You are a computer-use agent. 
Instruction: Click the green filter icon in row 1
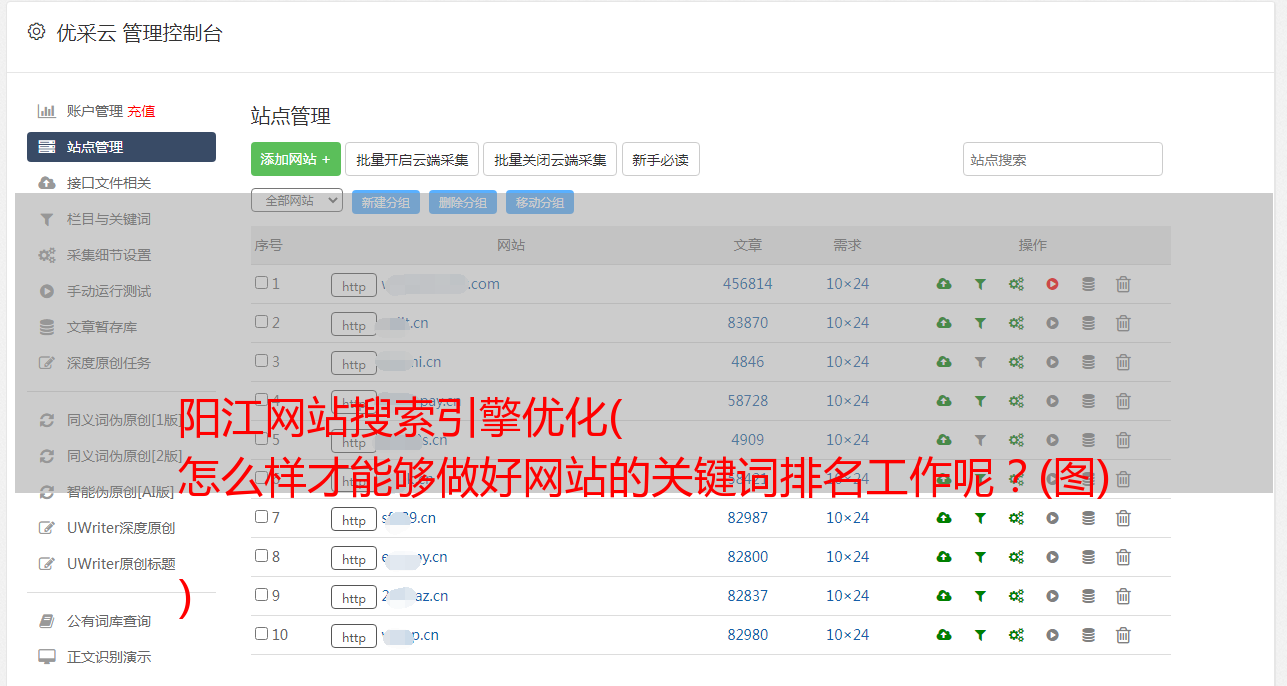coord(980,284)
